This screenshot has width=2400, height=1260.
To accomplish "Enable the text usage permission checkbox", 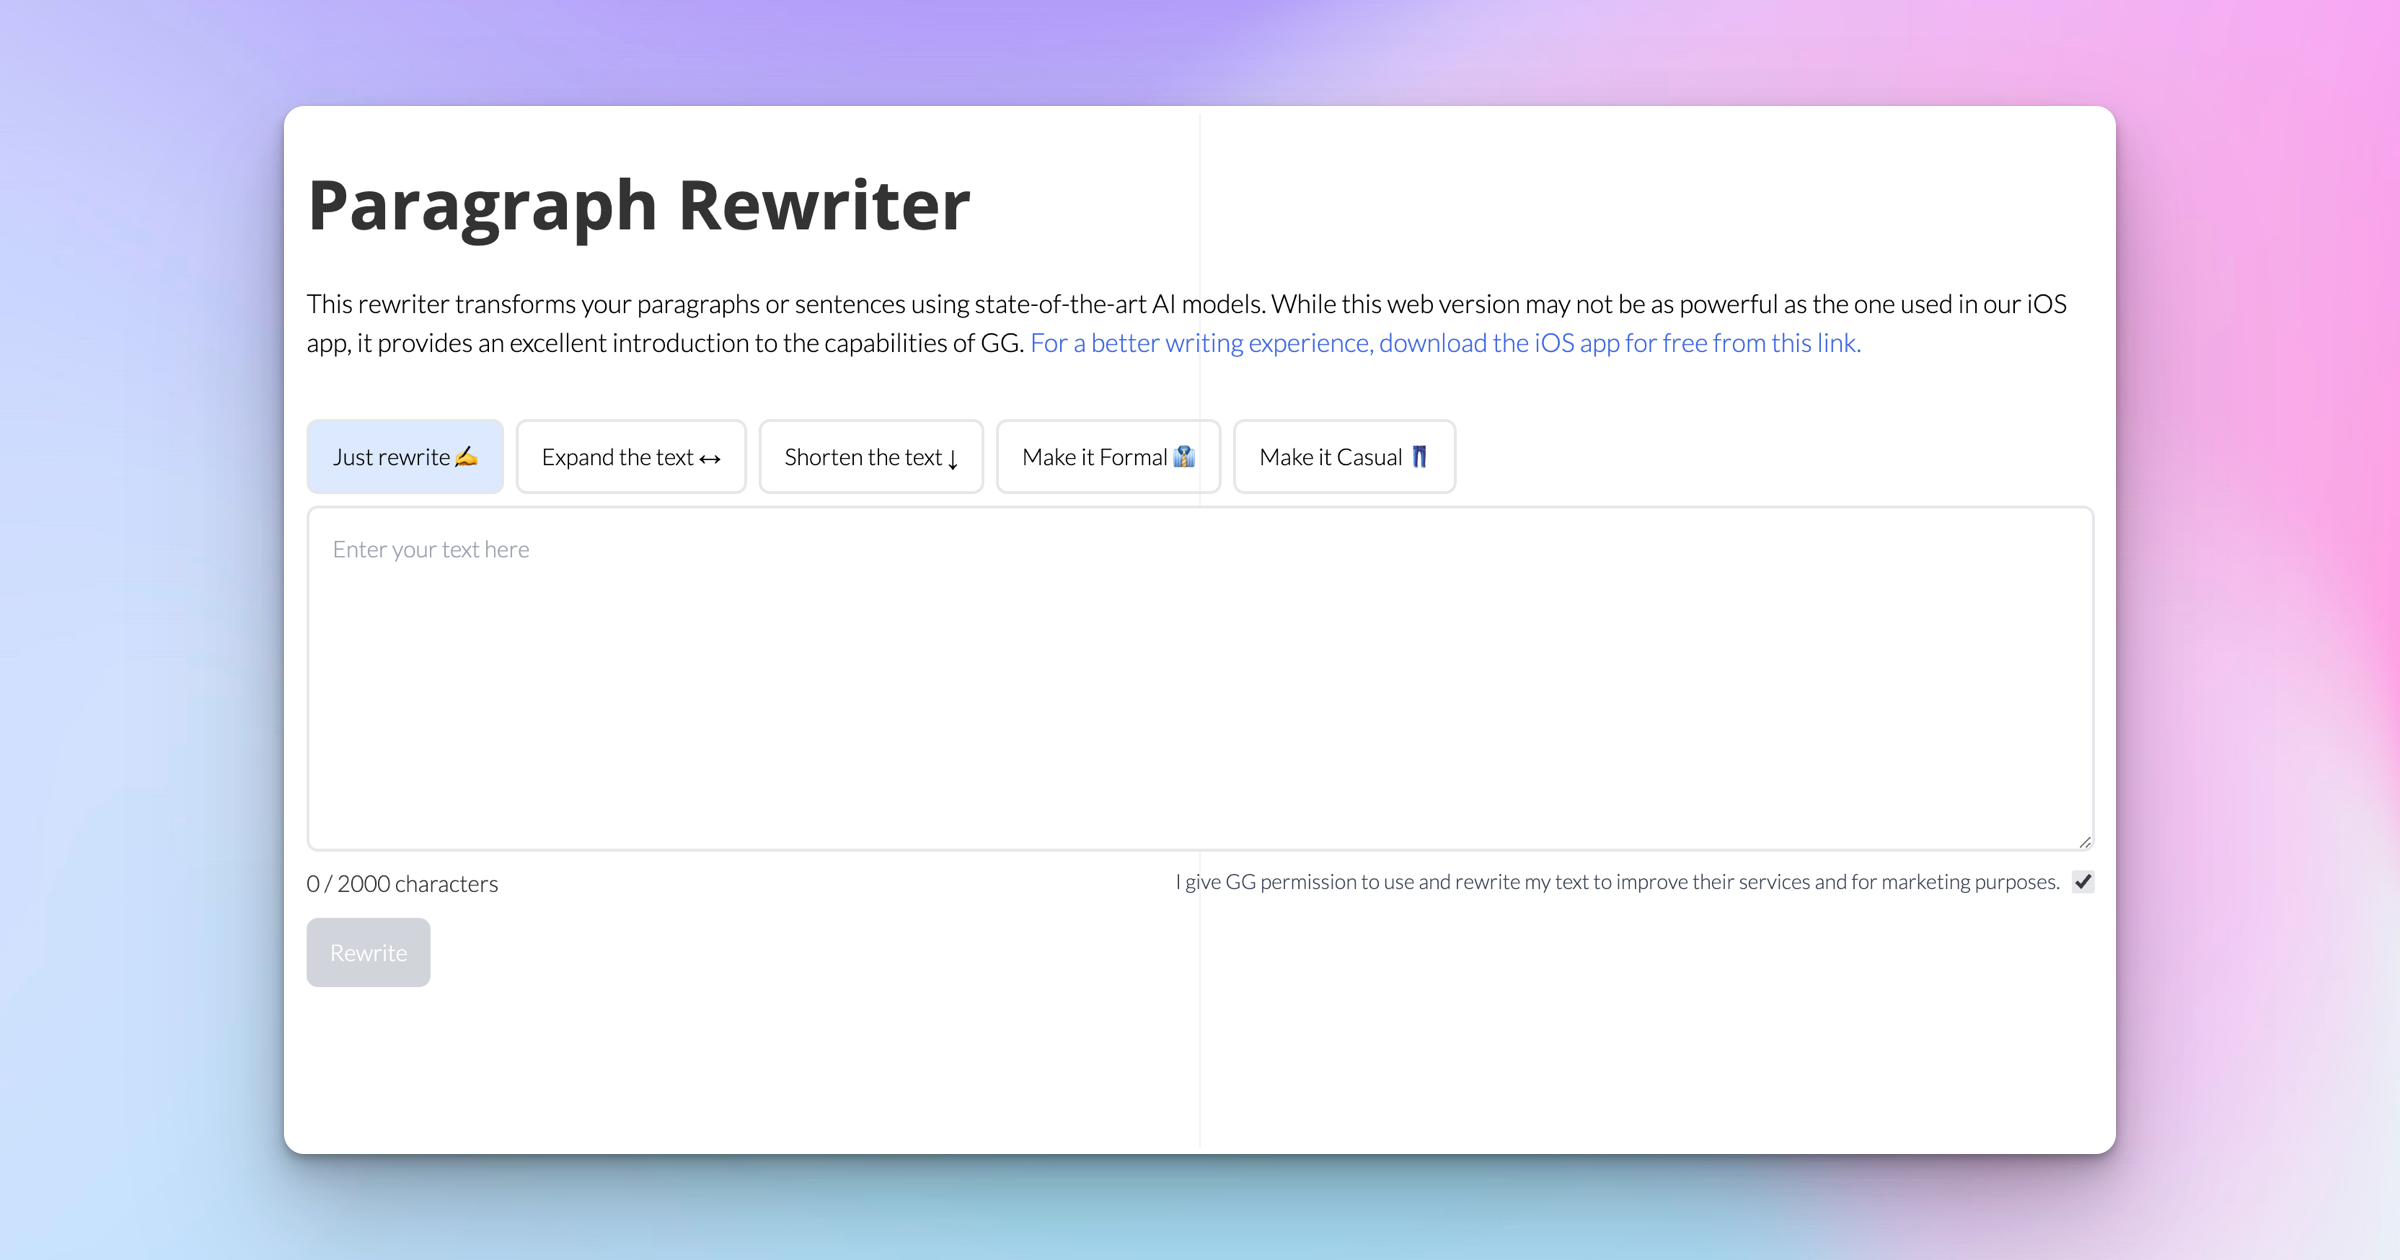I will (2083, 881).
